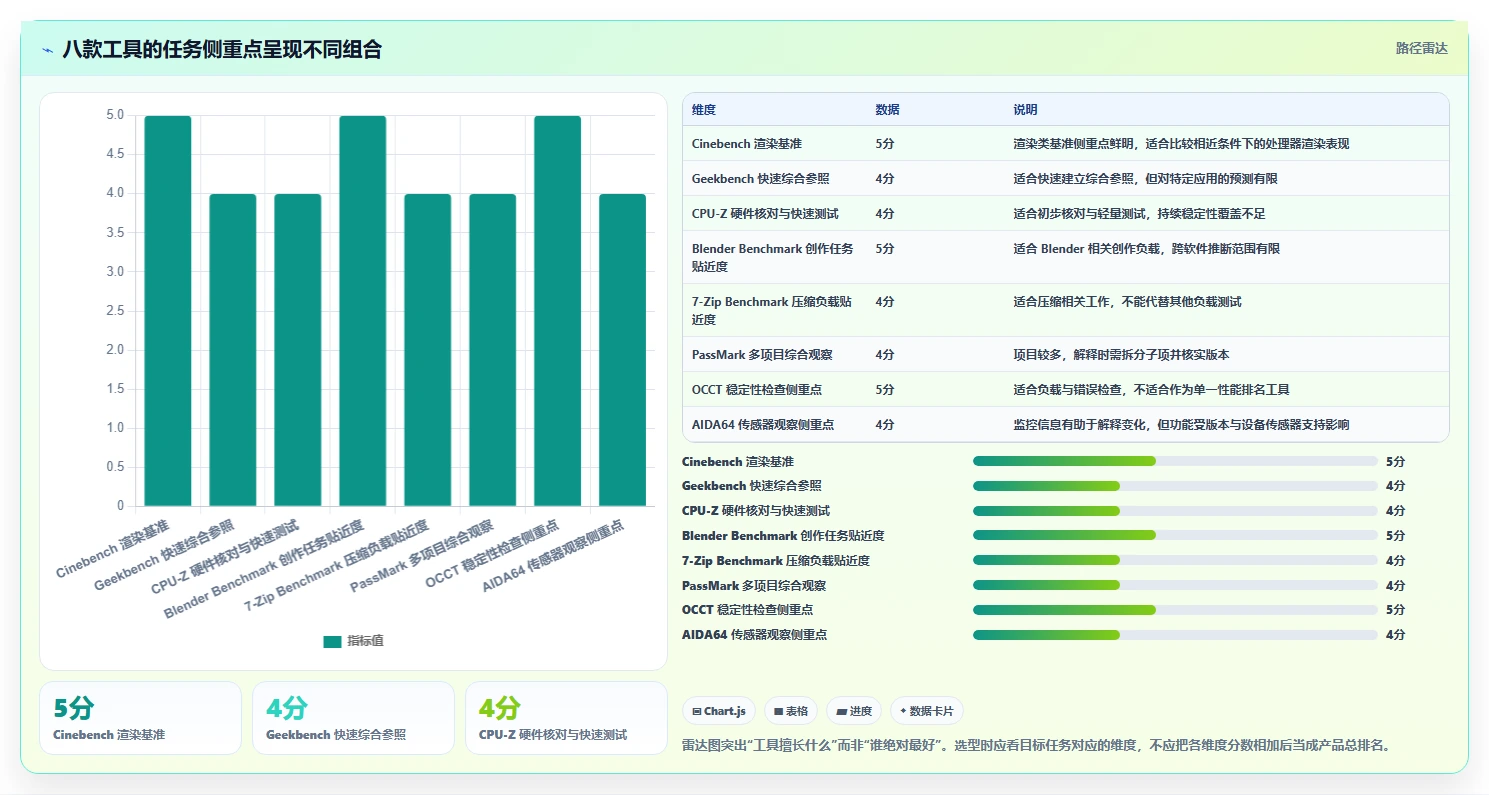Click the Geekbench 快速综合参照 progress bar
This screenshot has width=1489, height=795.
pyautogui.click(x=1175, y=486)
